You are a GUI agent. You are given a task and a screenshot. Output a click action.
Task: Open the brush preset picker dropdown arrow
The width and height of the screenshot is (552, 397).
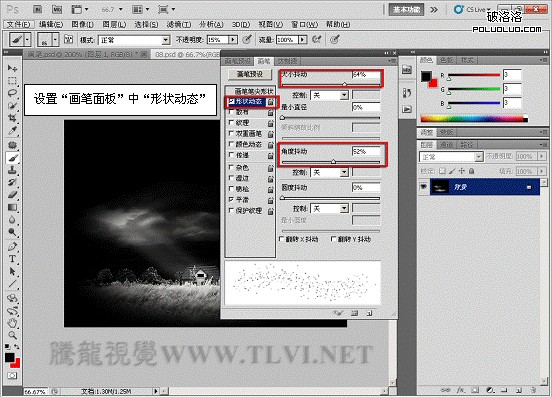(55, 40)
